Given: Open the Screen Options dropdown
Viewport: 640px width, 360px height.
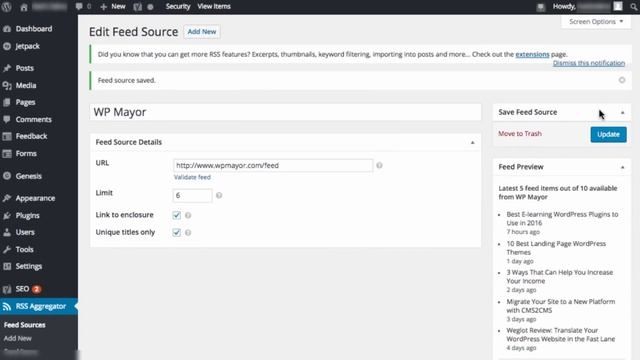Looking at the screenshot, I should [x=596, y=22].
